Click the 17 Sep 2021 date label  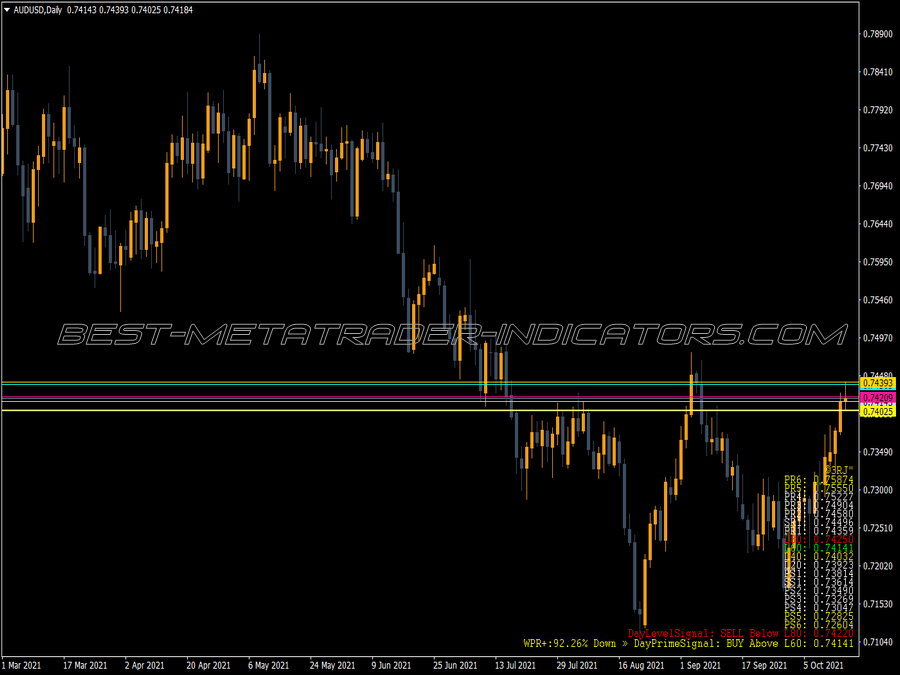[x=764, y=665]
